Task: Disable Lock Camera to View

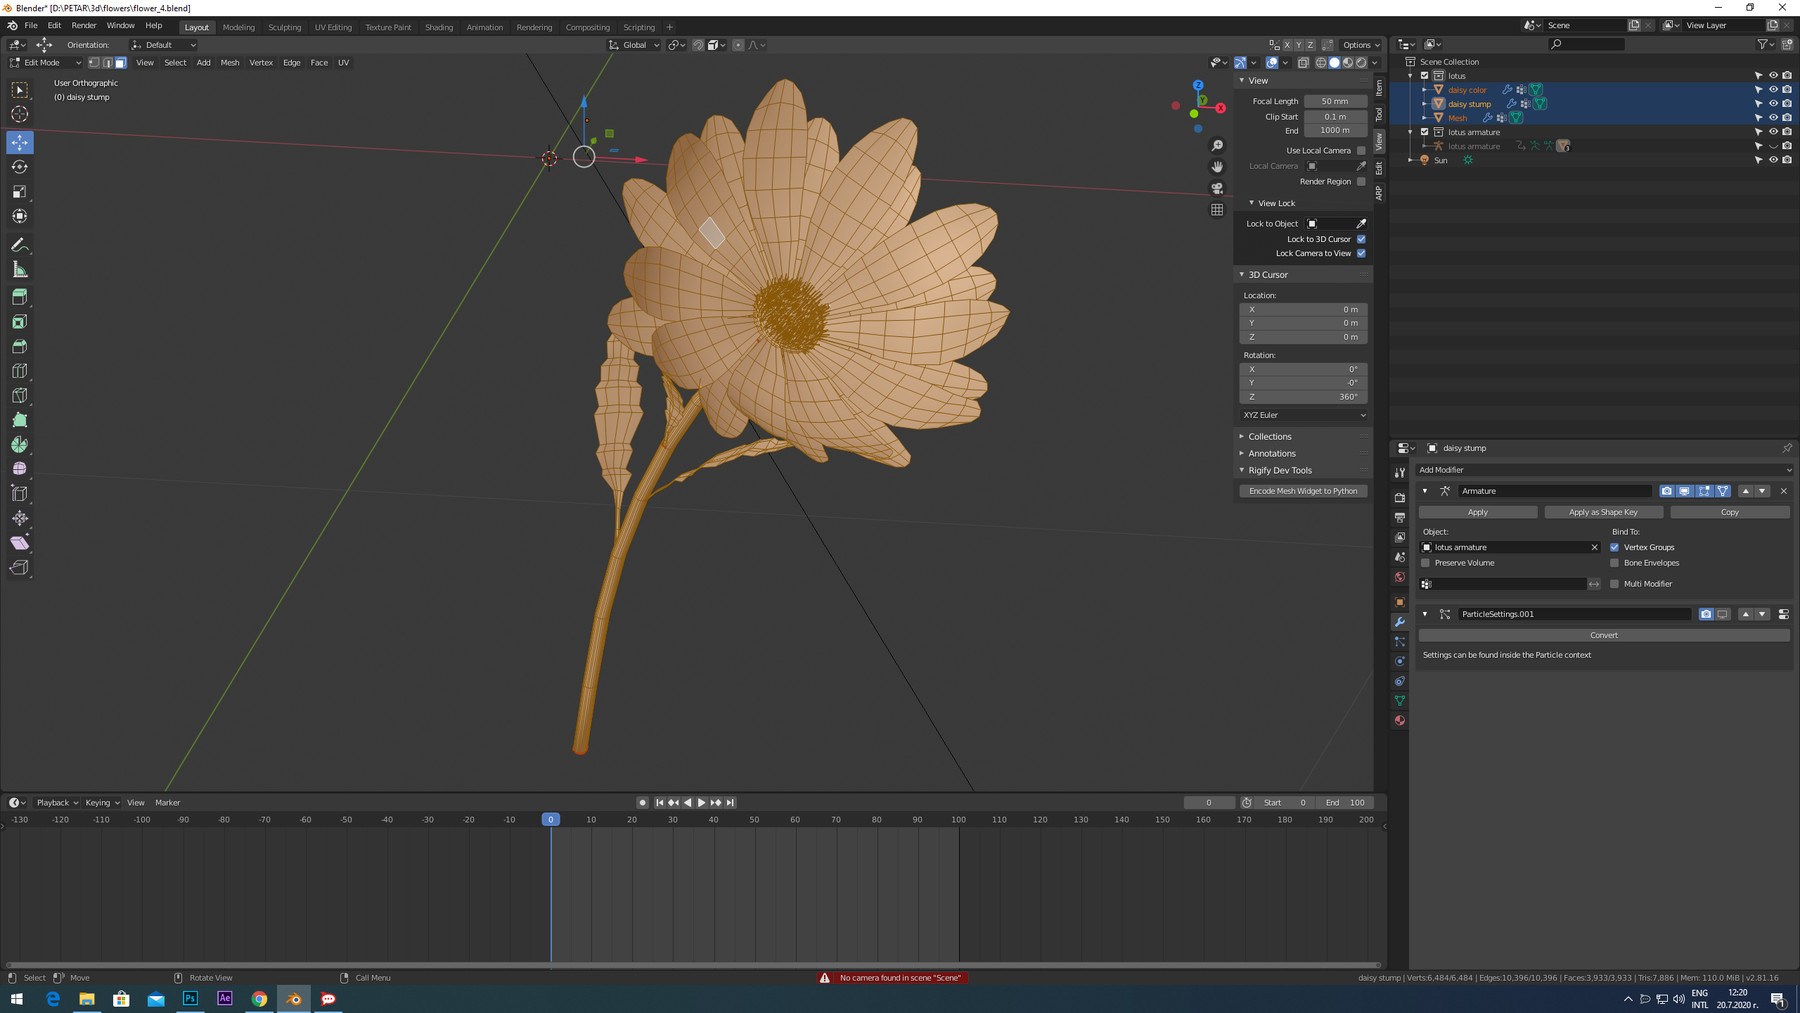Action: (x=1362, y=253)
